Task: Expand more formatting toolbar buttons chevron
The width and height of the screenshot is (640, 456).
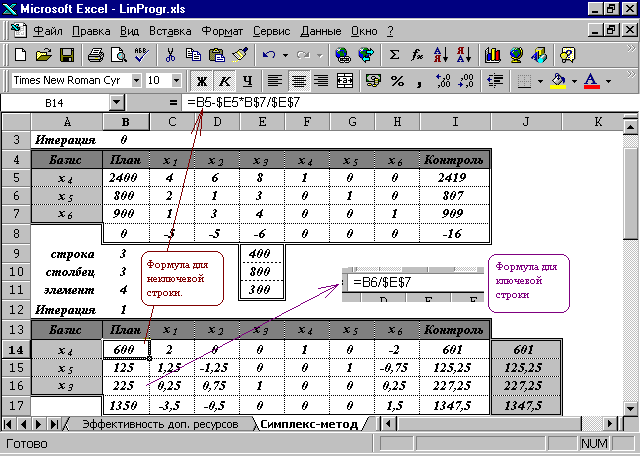Action: [631, 74]
